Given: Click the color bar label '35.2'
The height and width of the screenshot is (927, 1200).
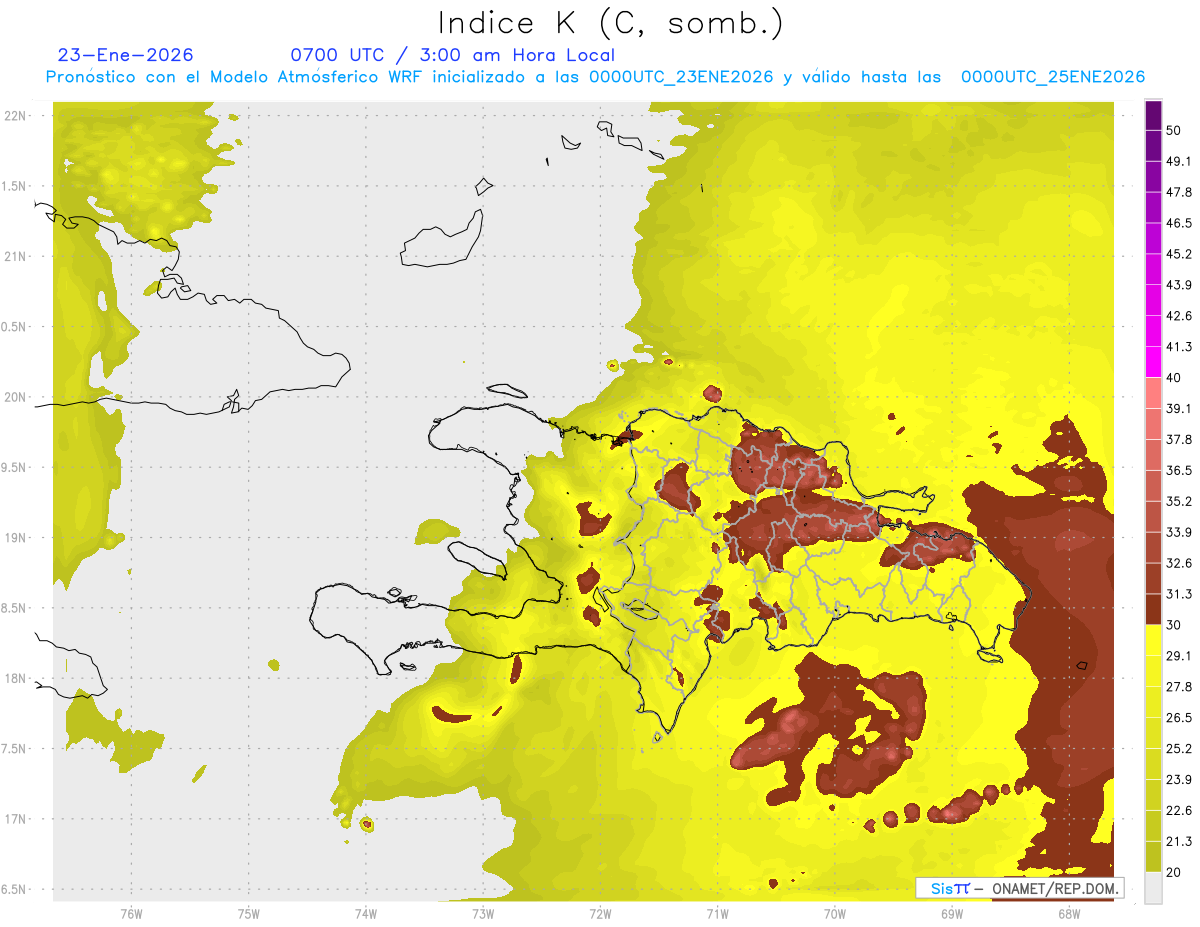Looking at the screenshot, I should (1179, 502).
